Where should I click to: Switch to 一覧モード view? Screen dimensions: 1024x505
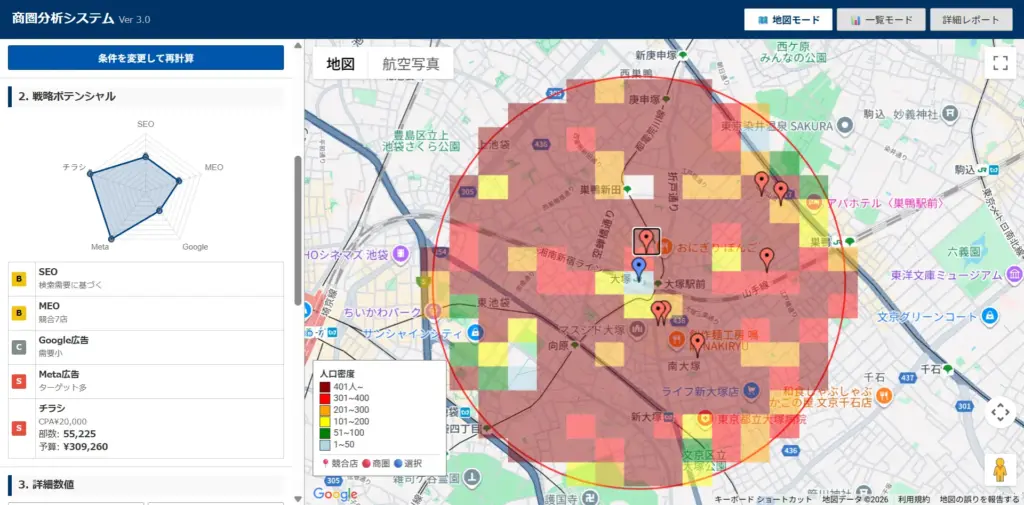(881, 20)
